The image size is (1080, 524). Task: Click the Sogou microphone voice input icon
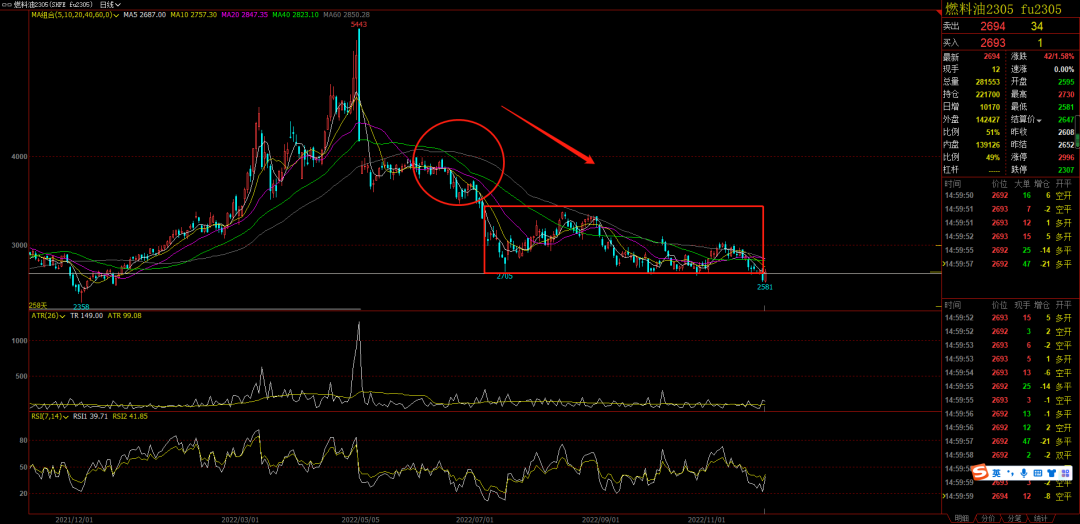coord(1024,473)
